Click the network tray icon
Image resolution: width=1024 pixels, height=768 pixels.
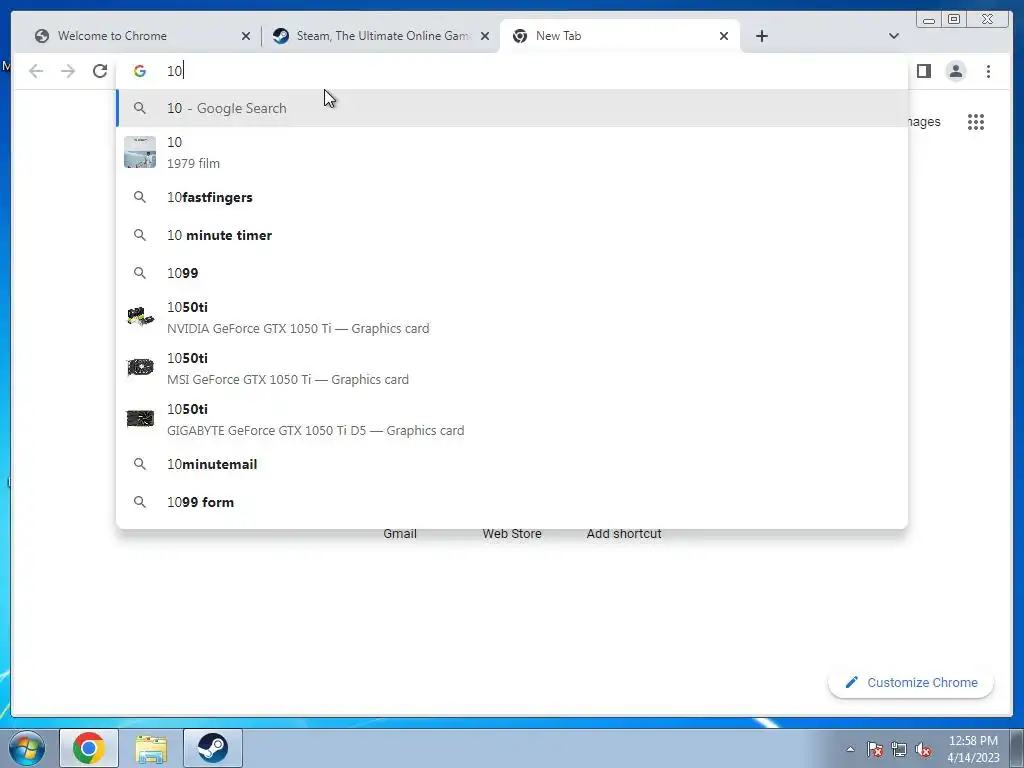point(899,749)
